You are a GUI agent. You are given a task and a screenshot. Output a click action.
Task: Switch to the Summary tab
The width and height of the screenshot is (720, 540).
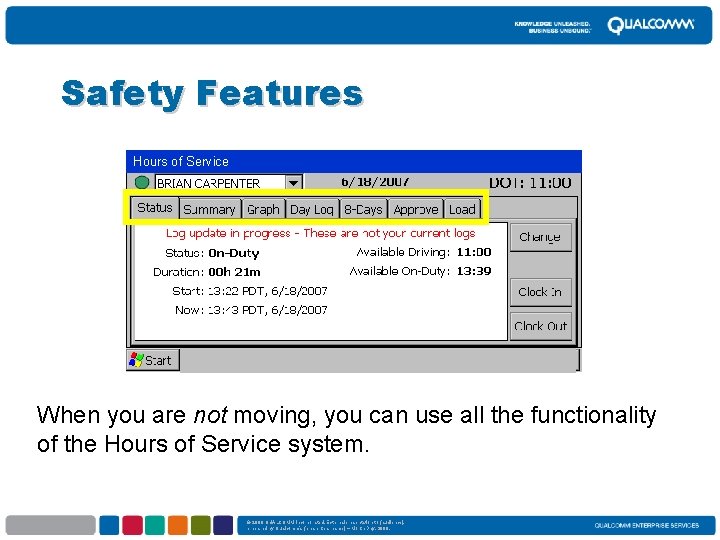coord(209,209)
